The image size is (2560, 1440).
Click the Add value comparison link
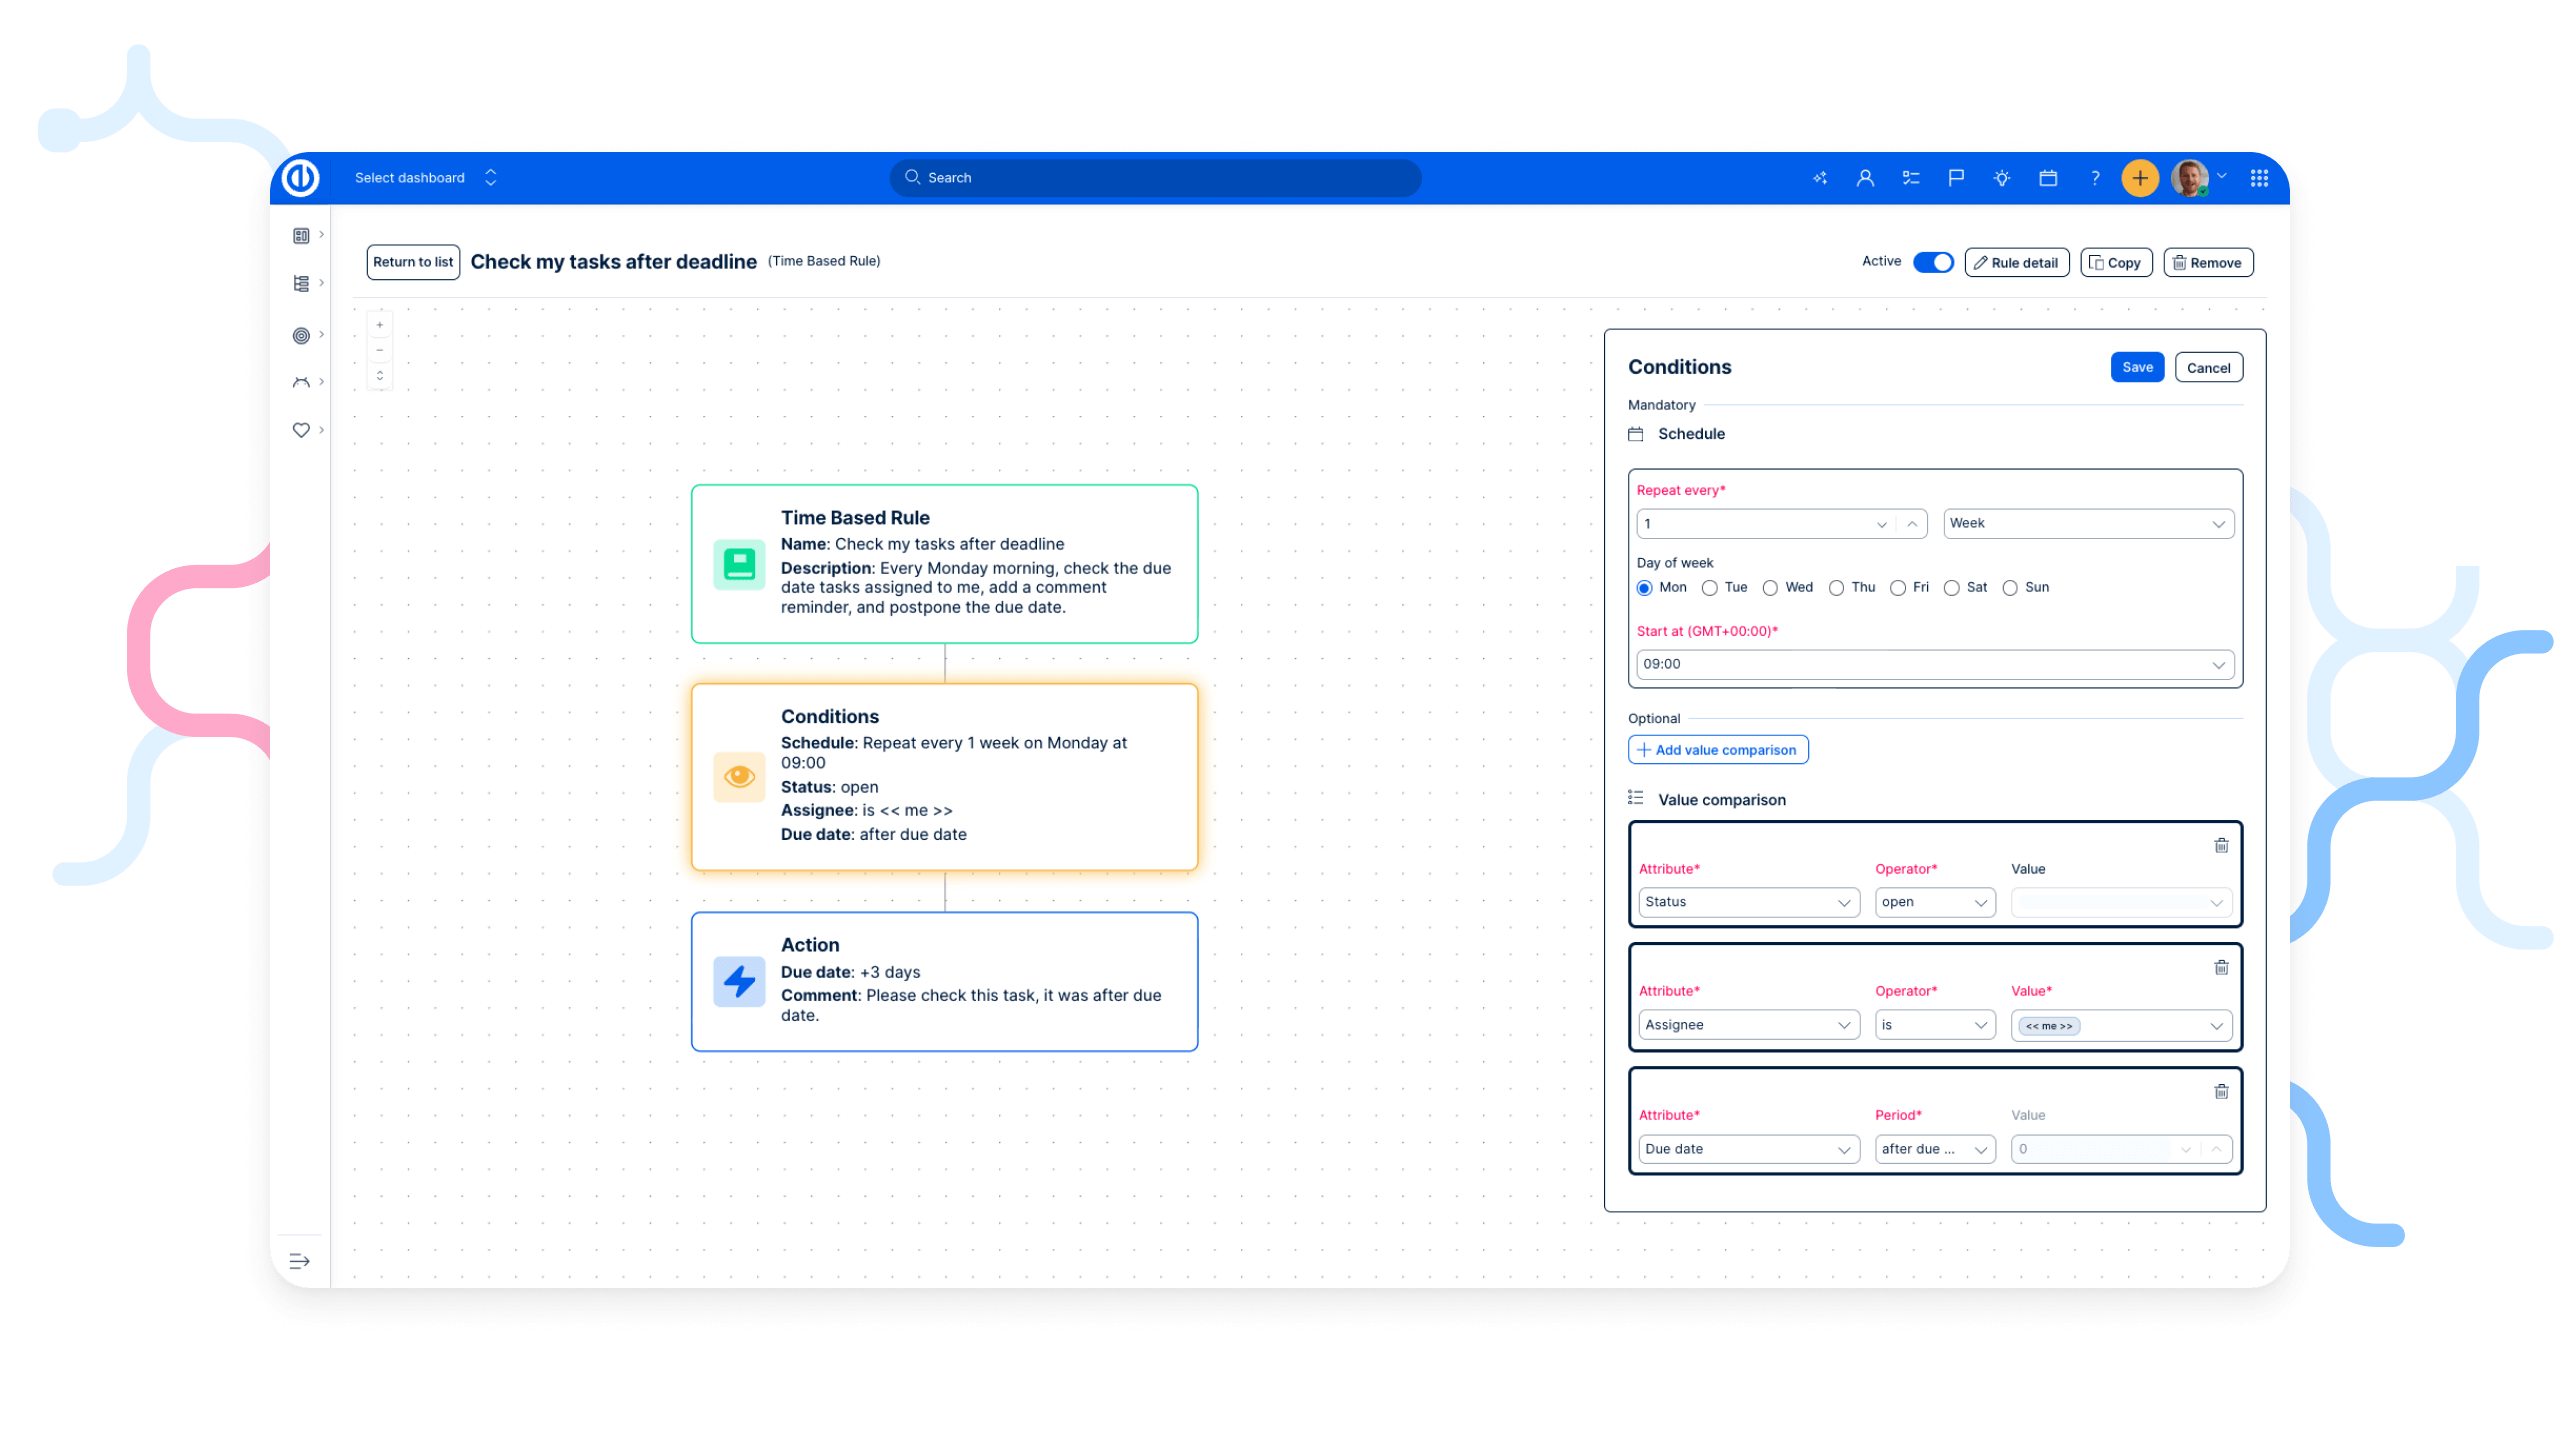[x=1717, y=749]
